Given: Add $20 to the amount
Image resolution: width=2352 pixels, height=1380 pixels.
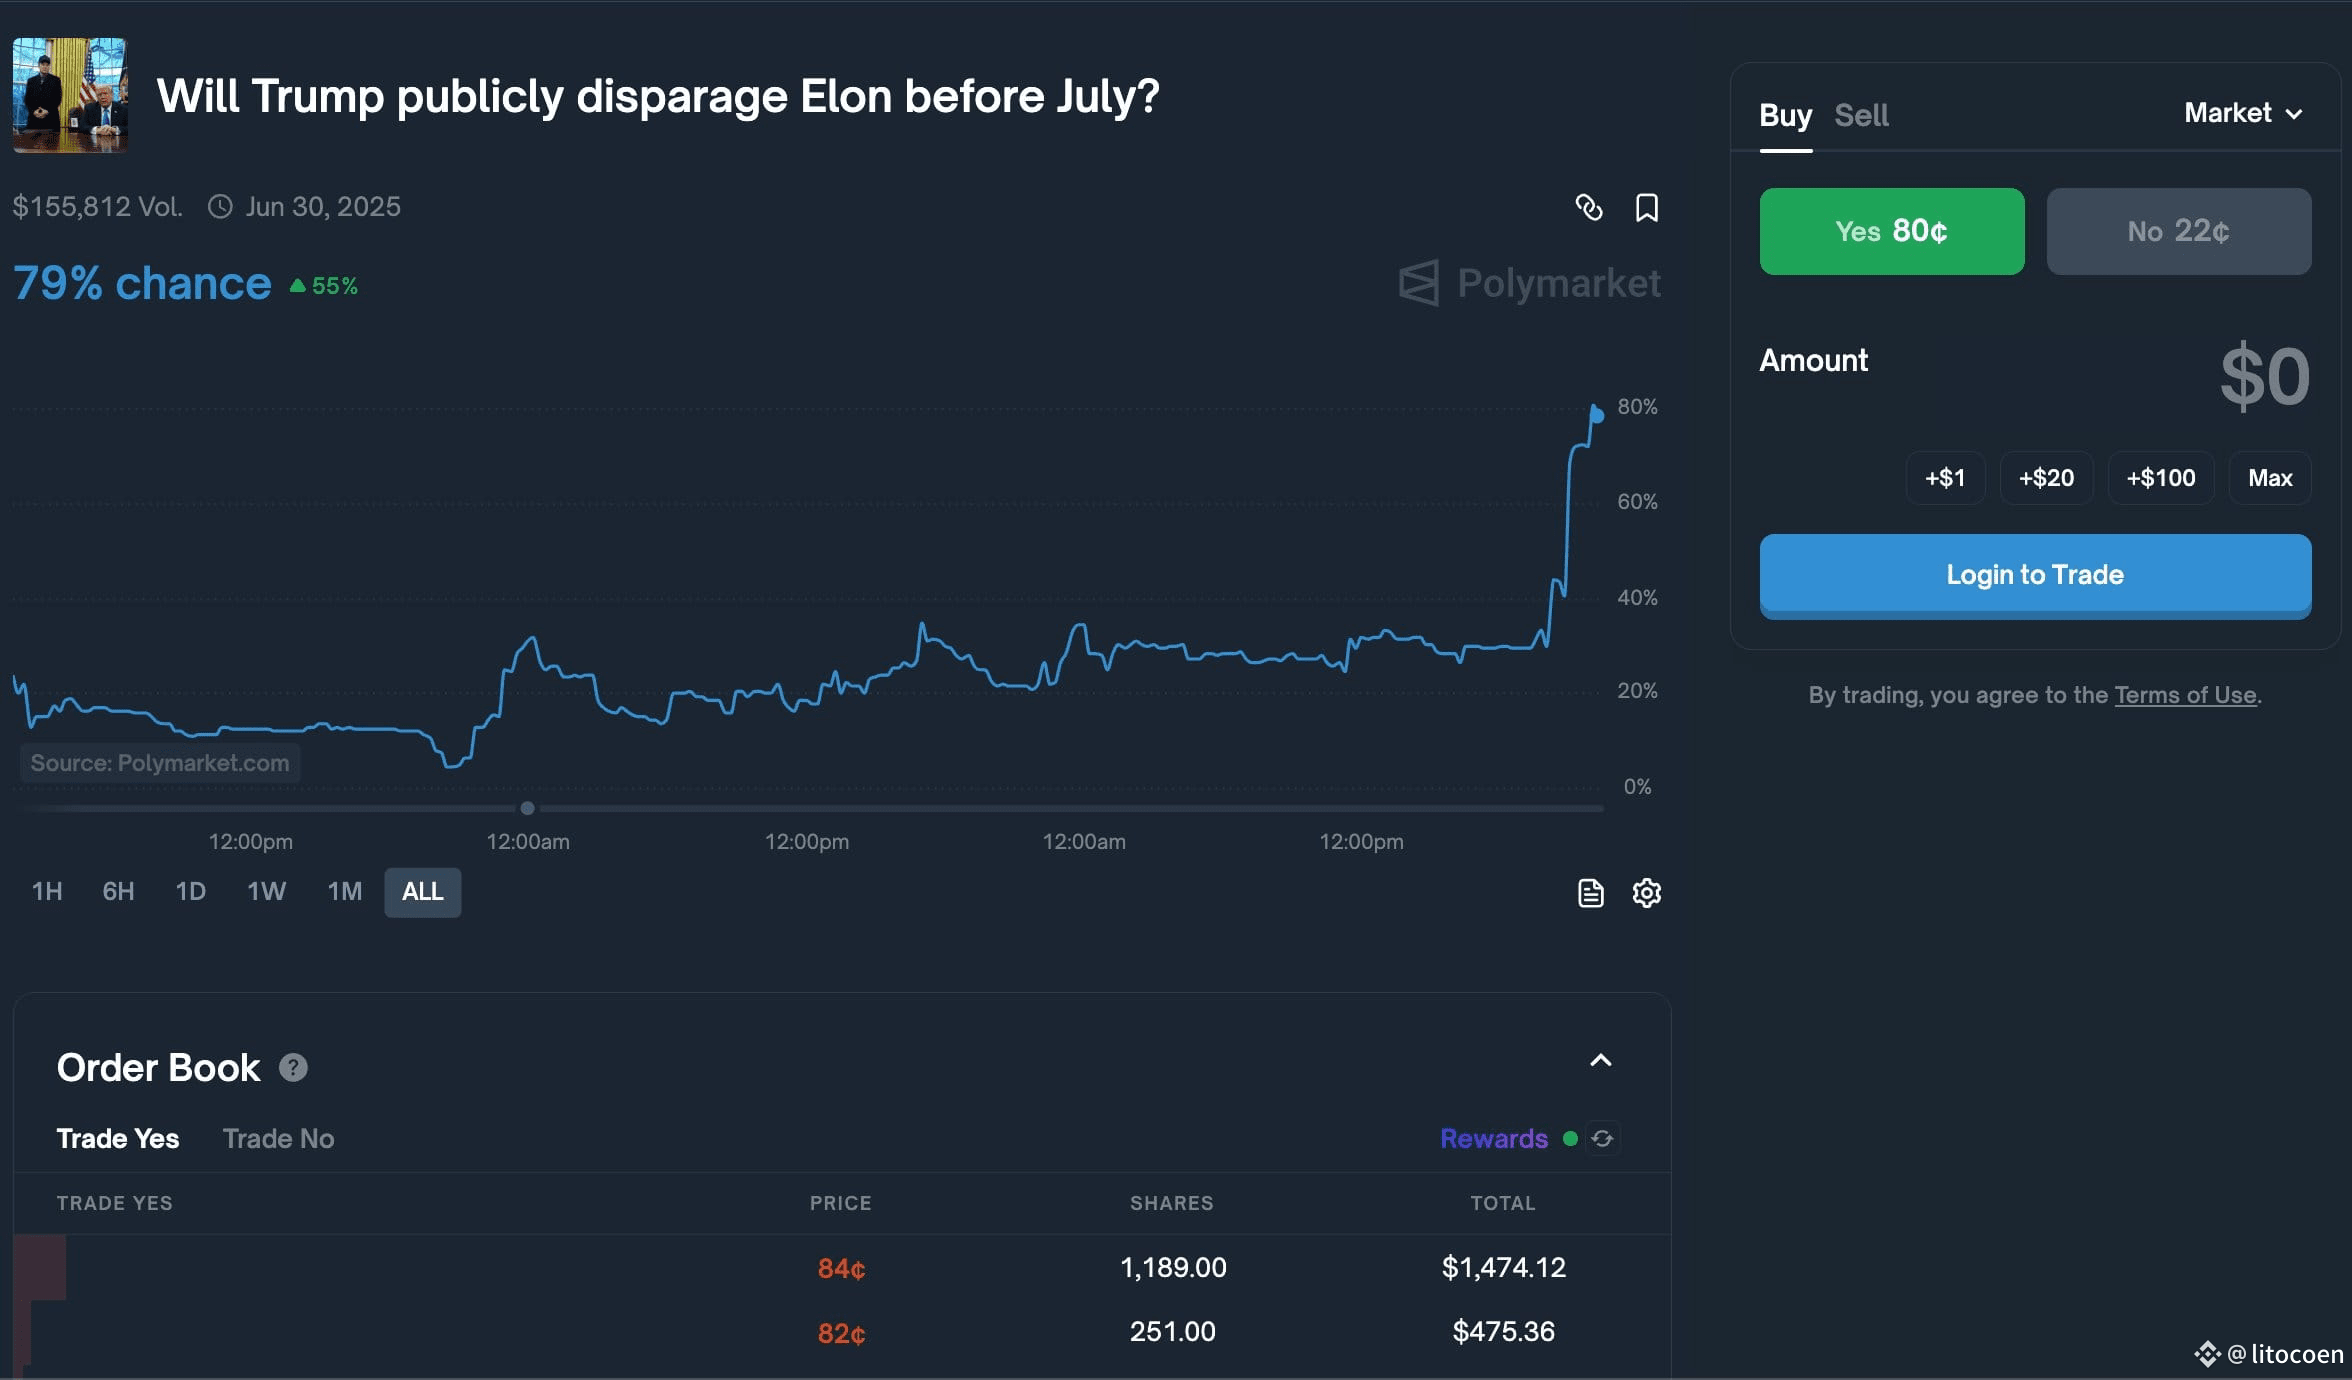Looking at the screenshot, I should coord(2046,478).
